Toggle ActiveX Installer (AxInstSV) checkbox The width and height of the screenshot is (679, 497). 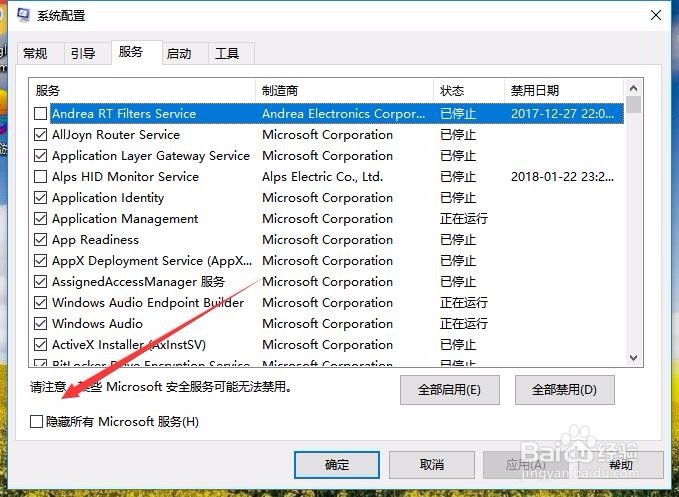coord(40,345)
